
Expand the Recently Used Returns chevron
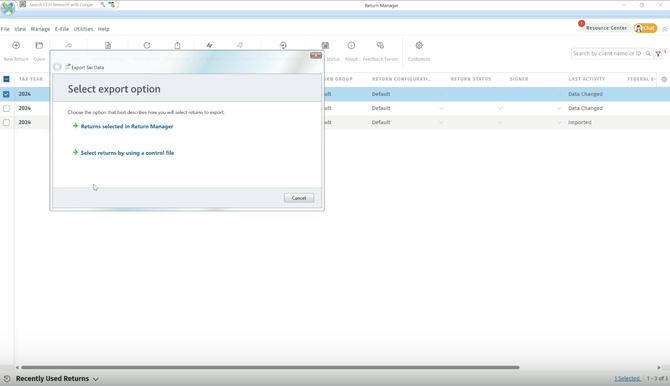coord(96,379)
